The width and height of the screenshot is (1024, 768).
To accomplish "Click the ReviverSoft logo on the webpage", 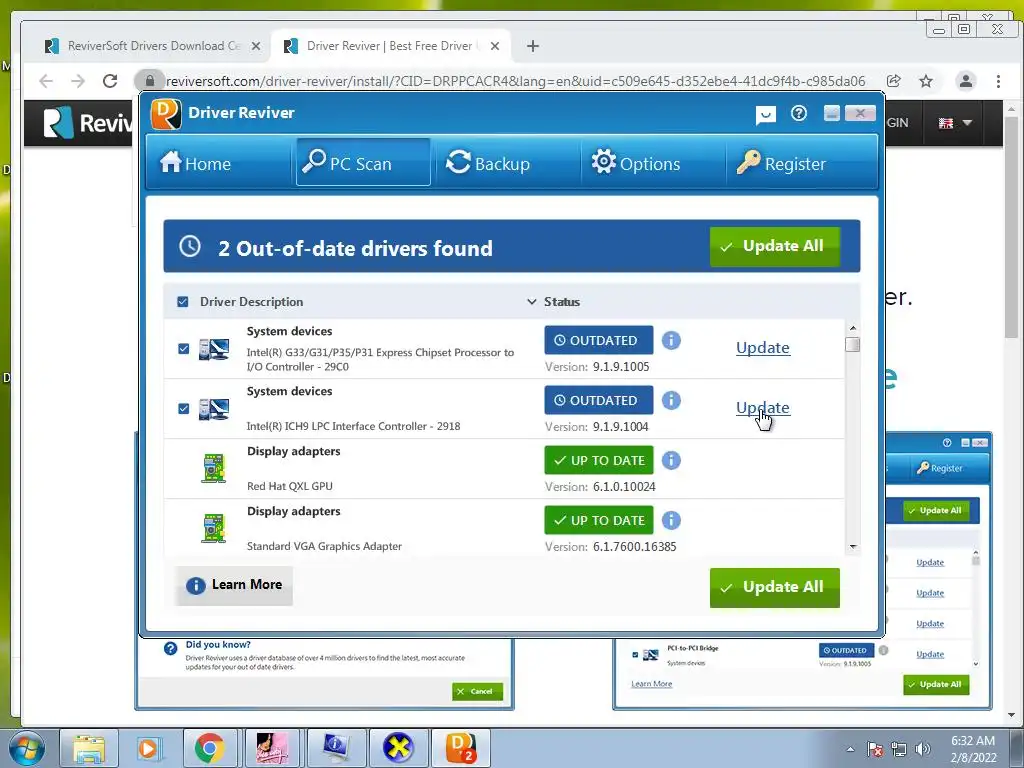I will click(x=88, y=123).
